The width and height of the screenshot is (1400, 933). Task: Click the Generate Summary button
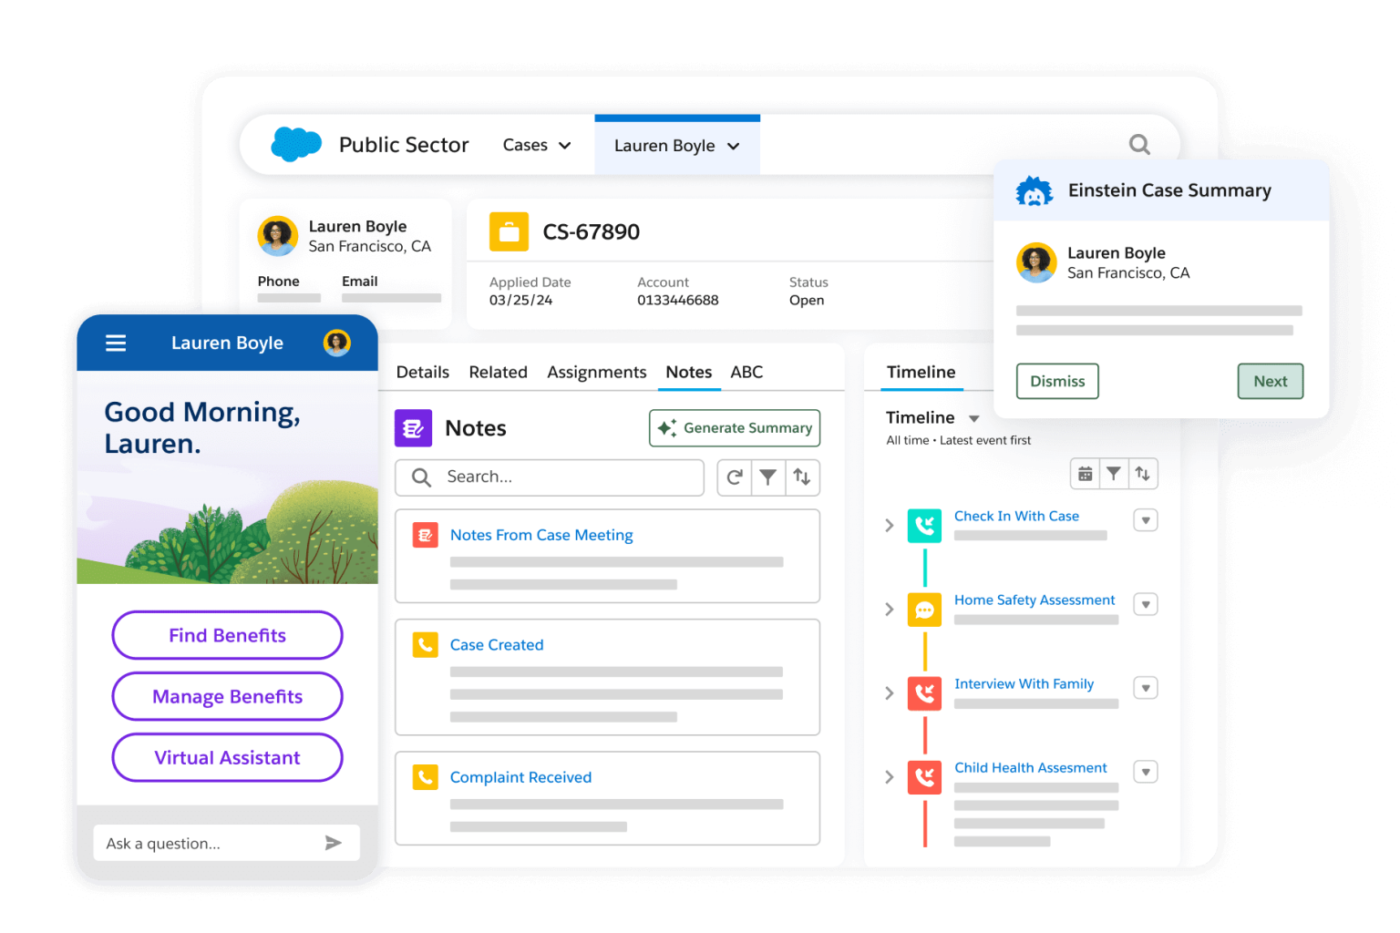click(735, 428)
